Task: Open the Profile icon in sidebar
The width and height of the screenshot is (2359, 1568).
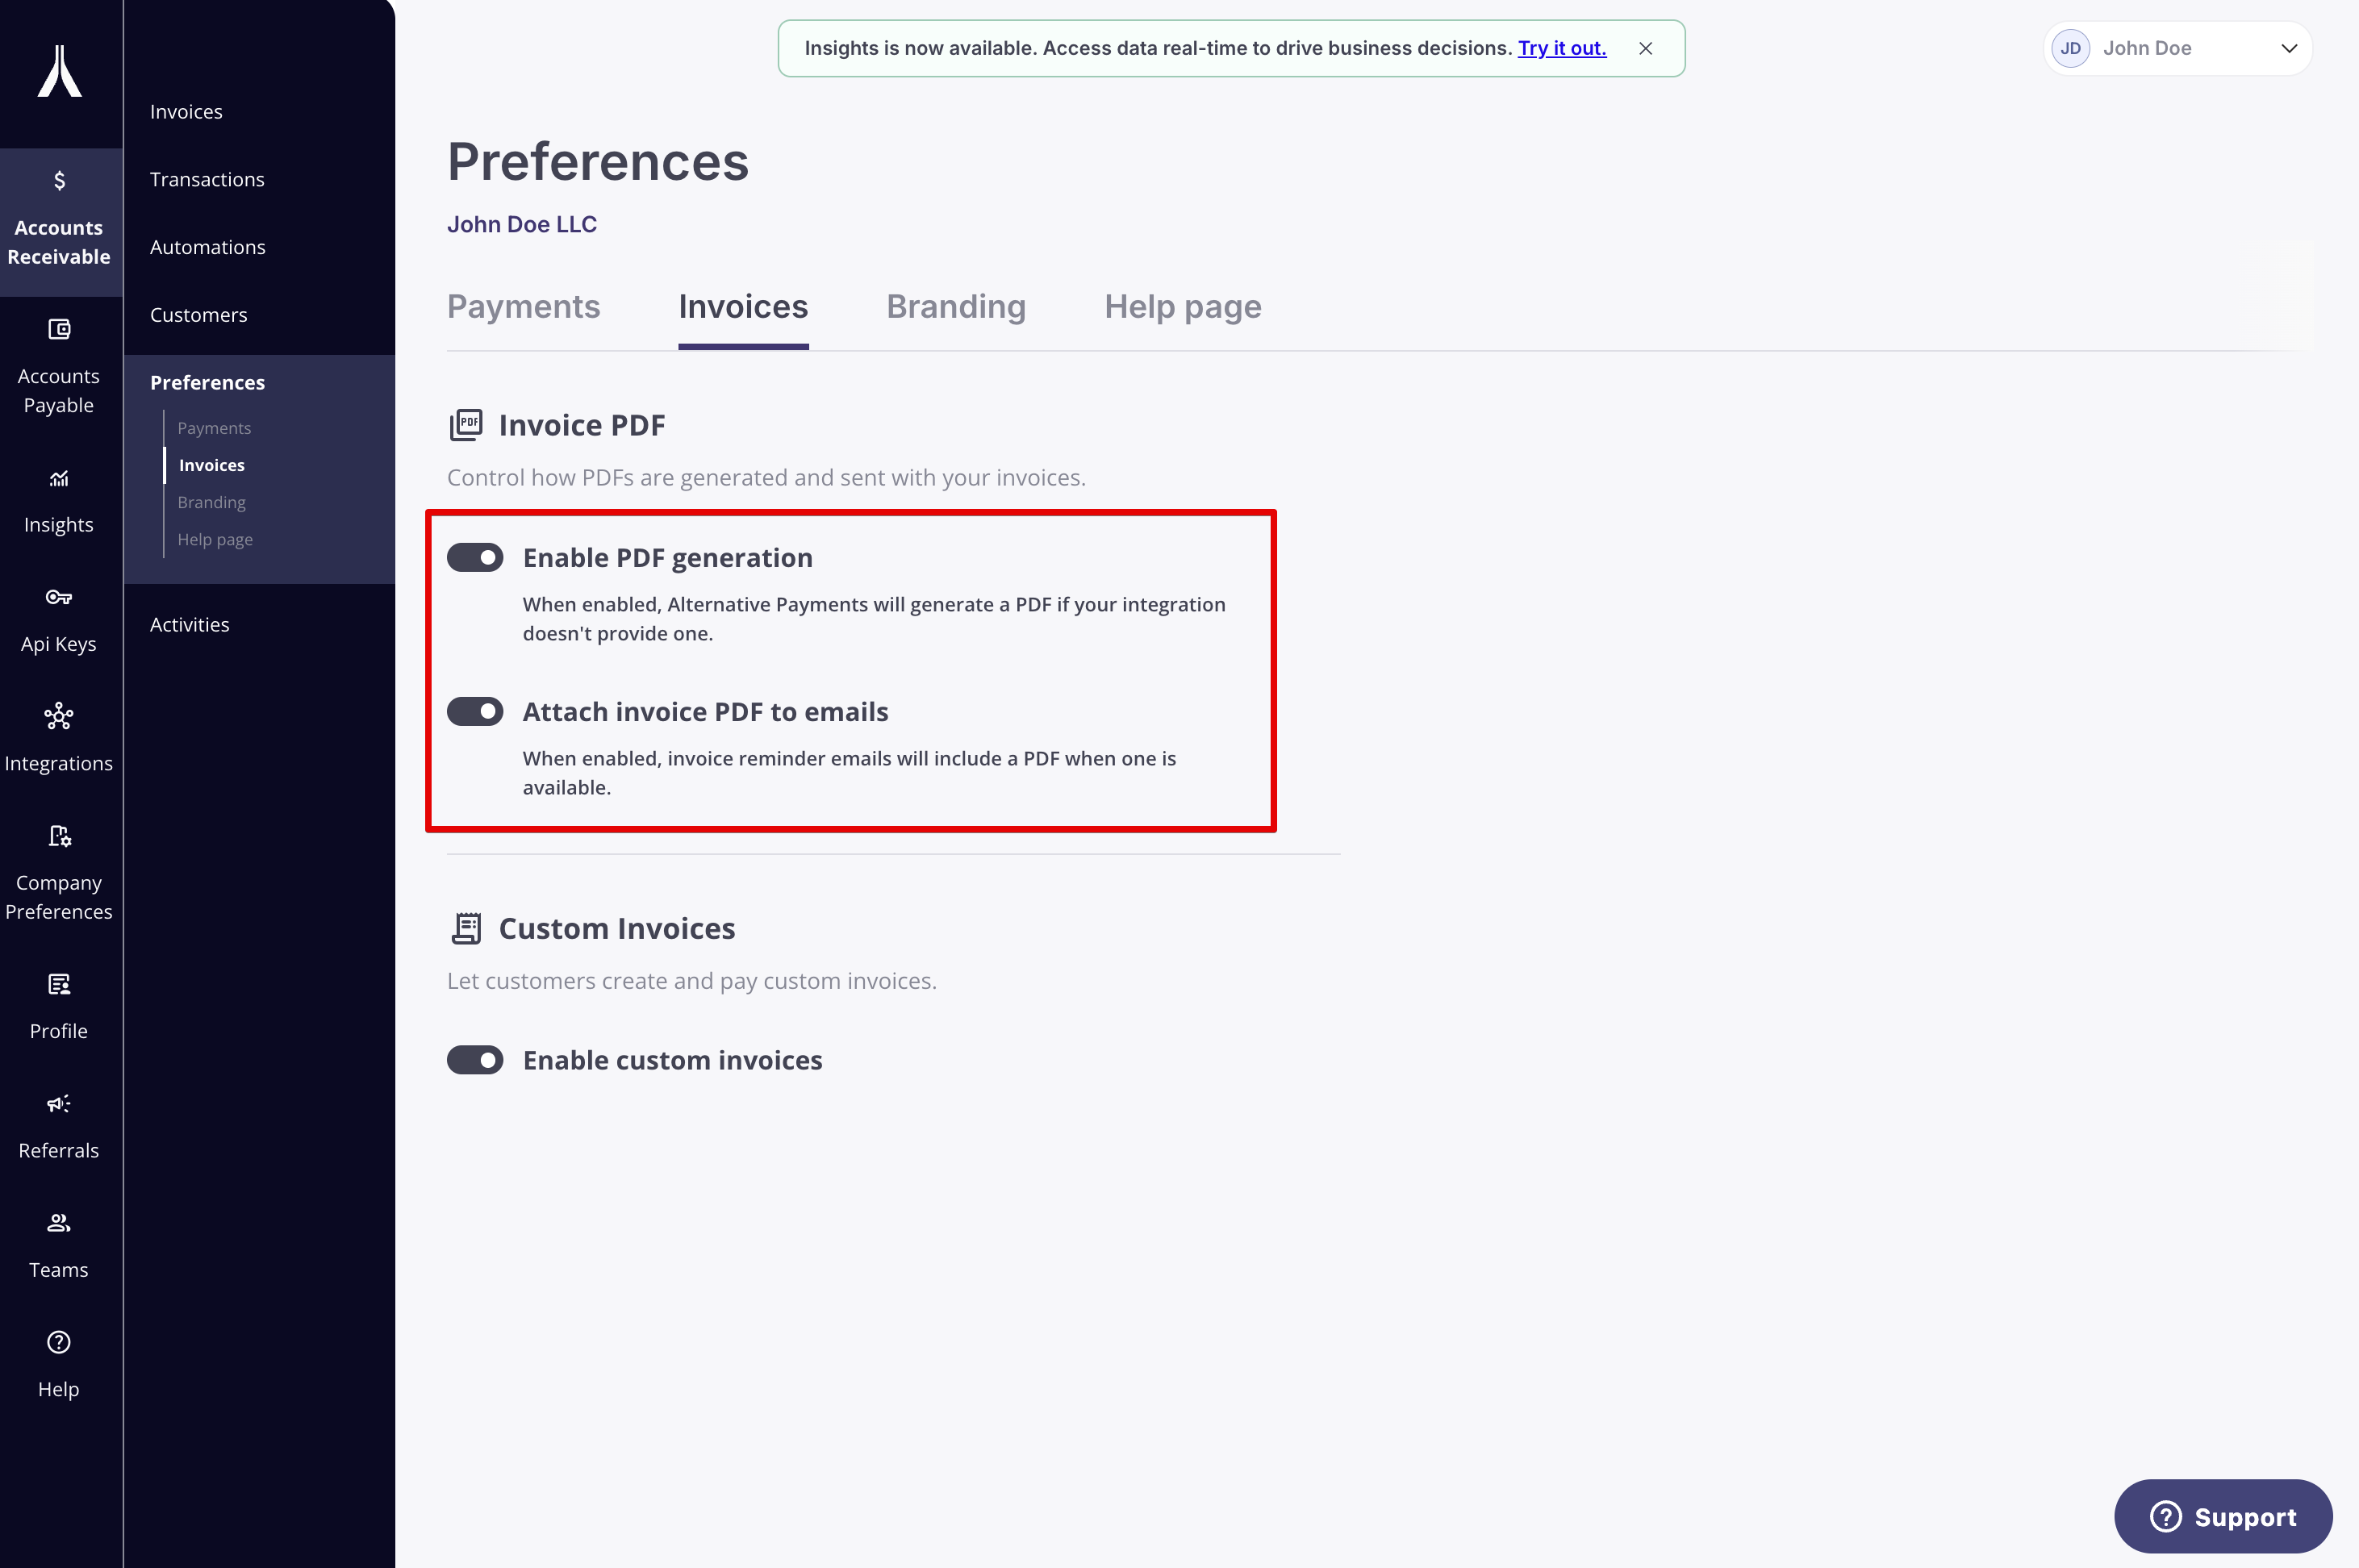Action: [x=59, y=984]
